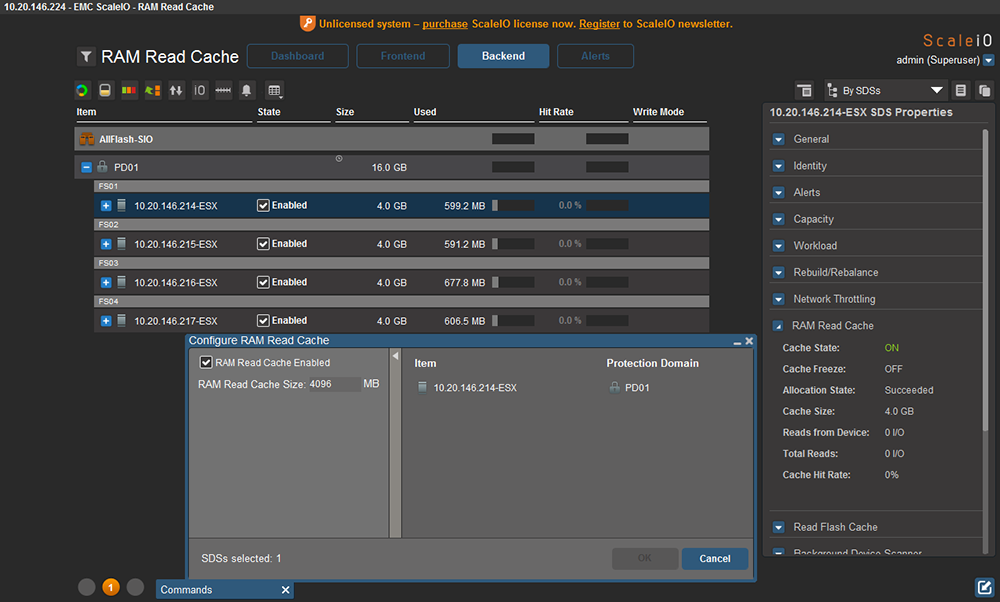Switch to the Dashboard tab
The image size is (1000, 602).
298,56
